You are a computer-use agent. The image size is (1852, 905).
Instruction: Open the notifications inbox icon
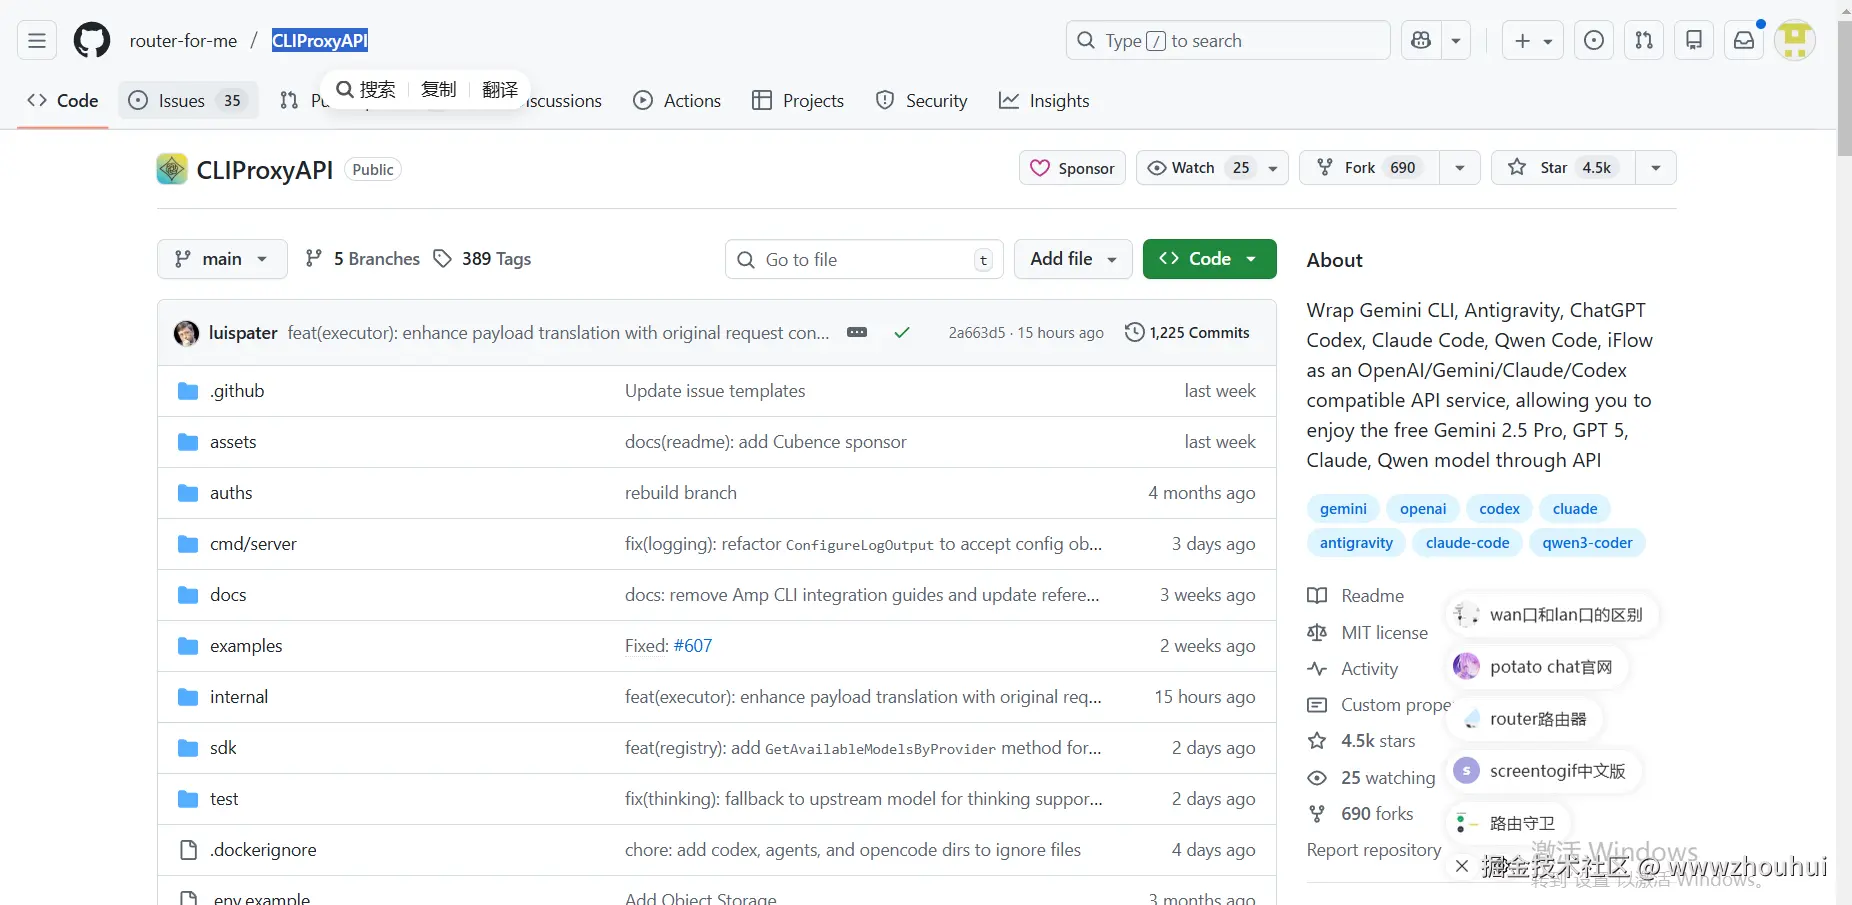(1743, 41)
